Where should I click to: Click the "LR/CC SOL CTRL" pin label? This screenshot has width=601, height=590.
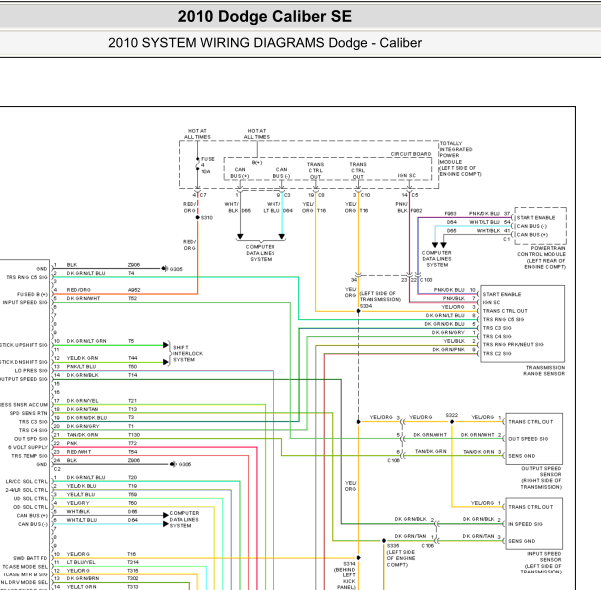pos(27,481)
